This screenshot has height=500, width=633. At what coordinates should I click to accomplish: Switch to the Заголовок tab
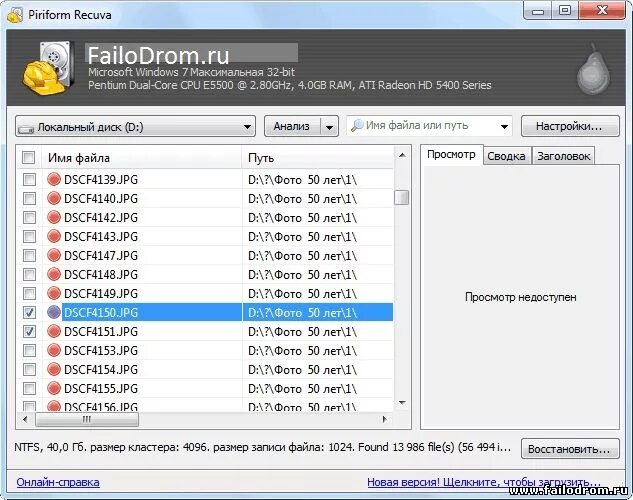(x=564, y=156)
